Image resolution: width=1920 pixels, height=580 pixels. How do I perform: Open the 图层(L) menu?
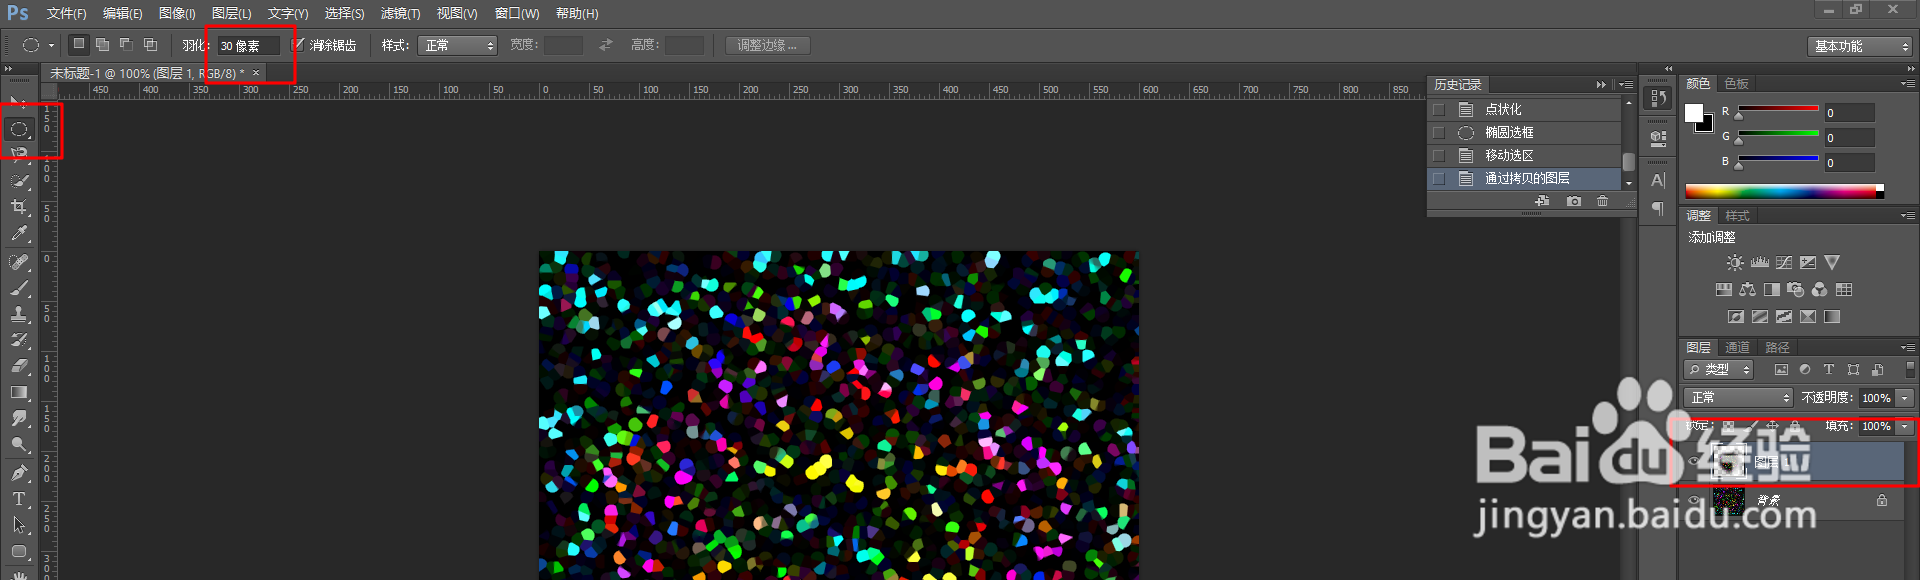point(231,13)
